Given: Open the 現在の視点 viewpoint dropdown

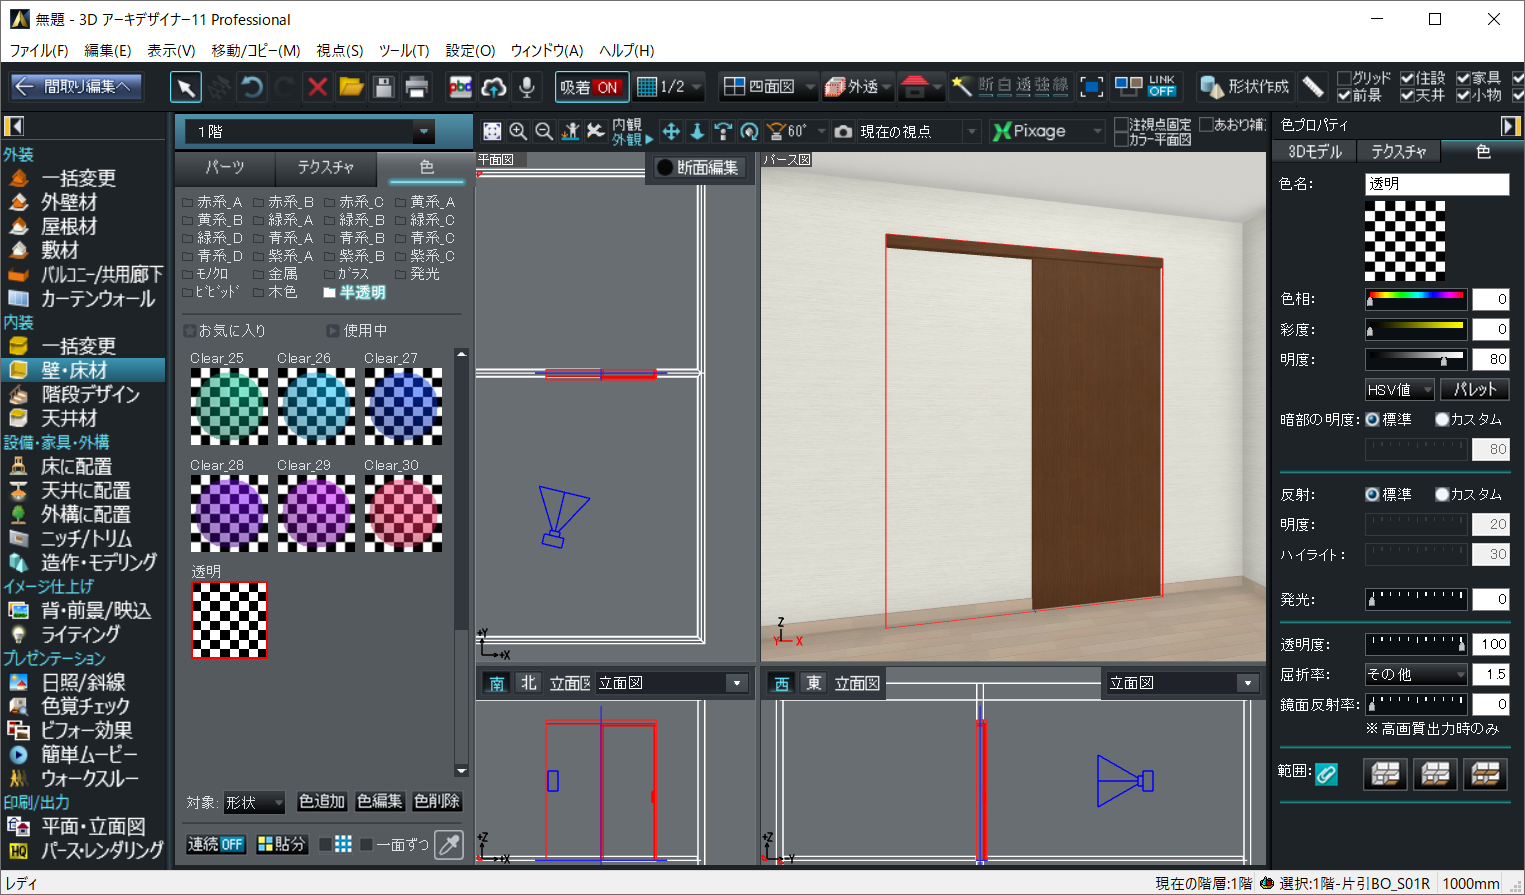Looking at the screenshot, I should click(x=971, y=132).
